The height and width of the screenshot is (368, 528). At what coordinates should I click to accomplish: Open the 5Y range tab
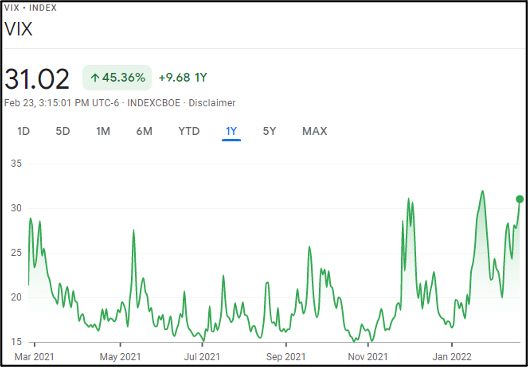point(269,131)
